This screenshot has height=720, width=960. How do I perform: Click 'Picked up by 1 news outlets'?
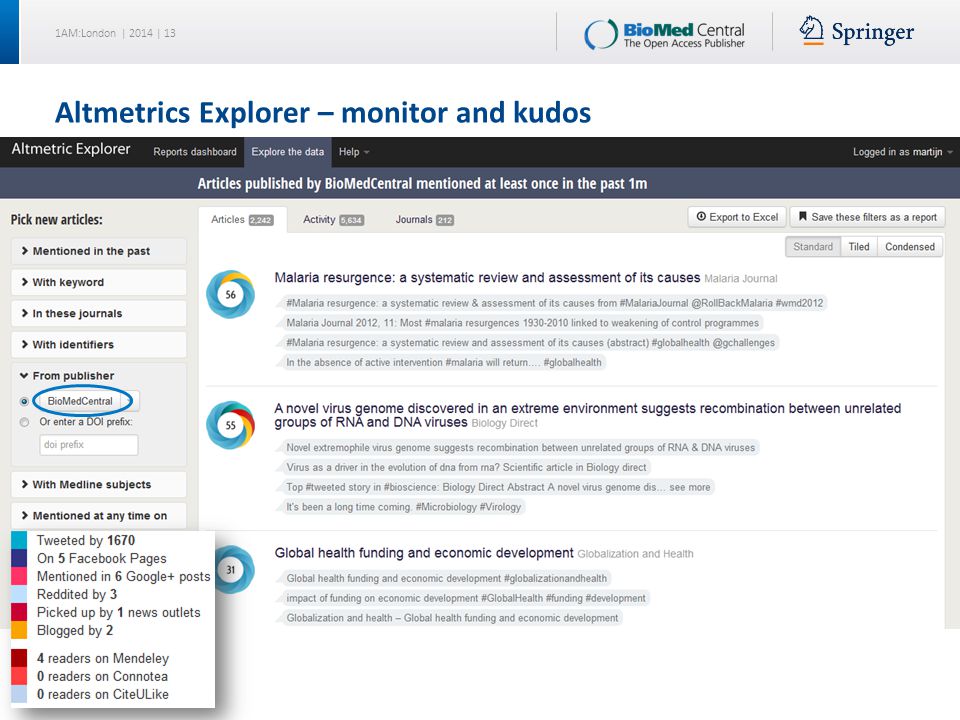(118, 612)
